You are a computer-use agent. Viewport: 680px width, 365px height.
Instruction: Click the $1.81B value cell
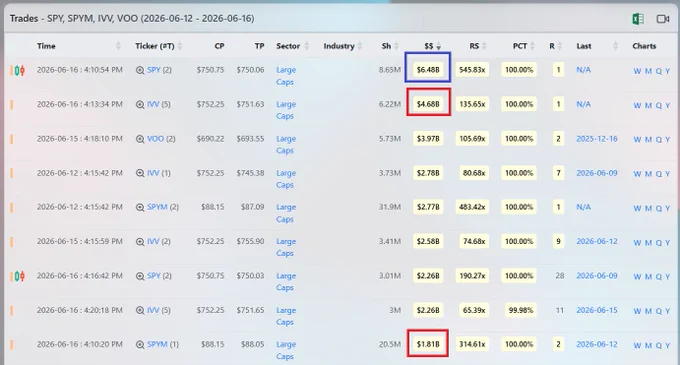click(x=428, y=344)
